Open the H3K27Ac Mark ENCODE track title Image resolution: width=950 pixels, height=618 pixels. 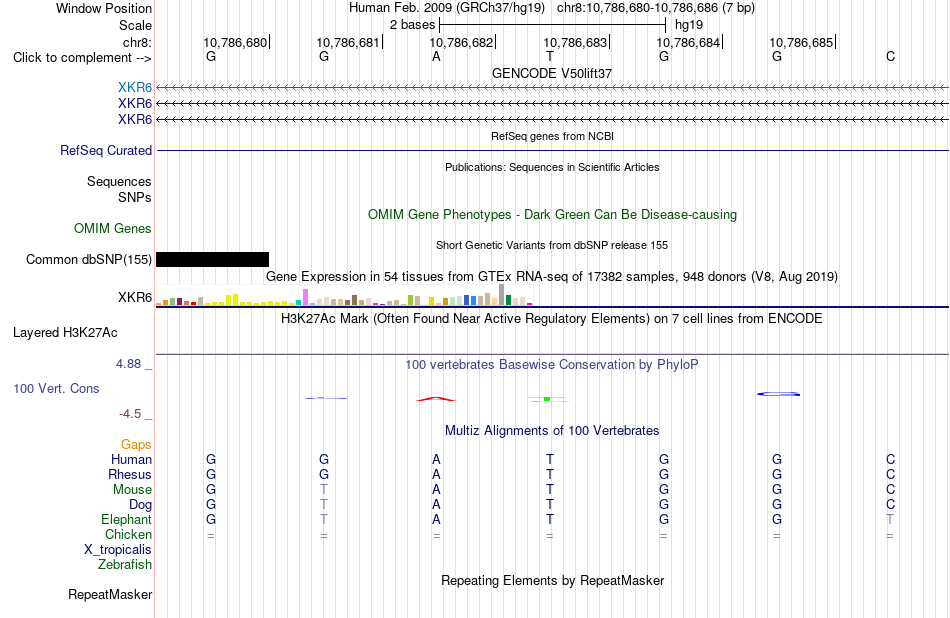552,319
